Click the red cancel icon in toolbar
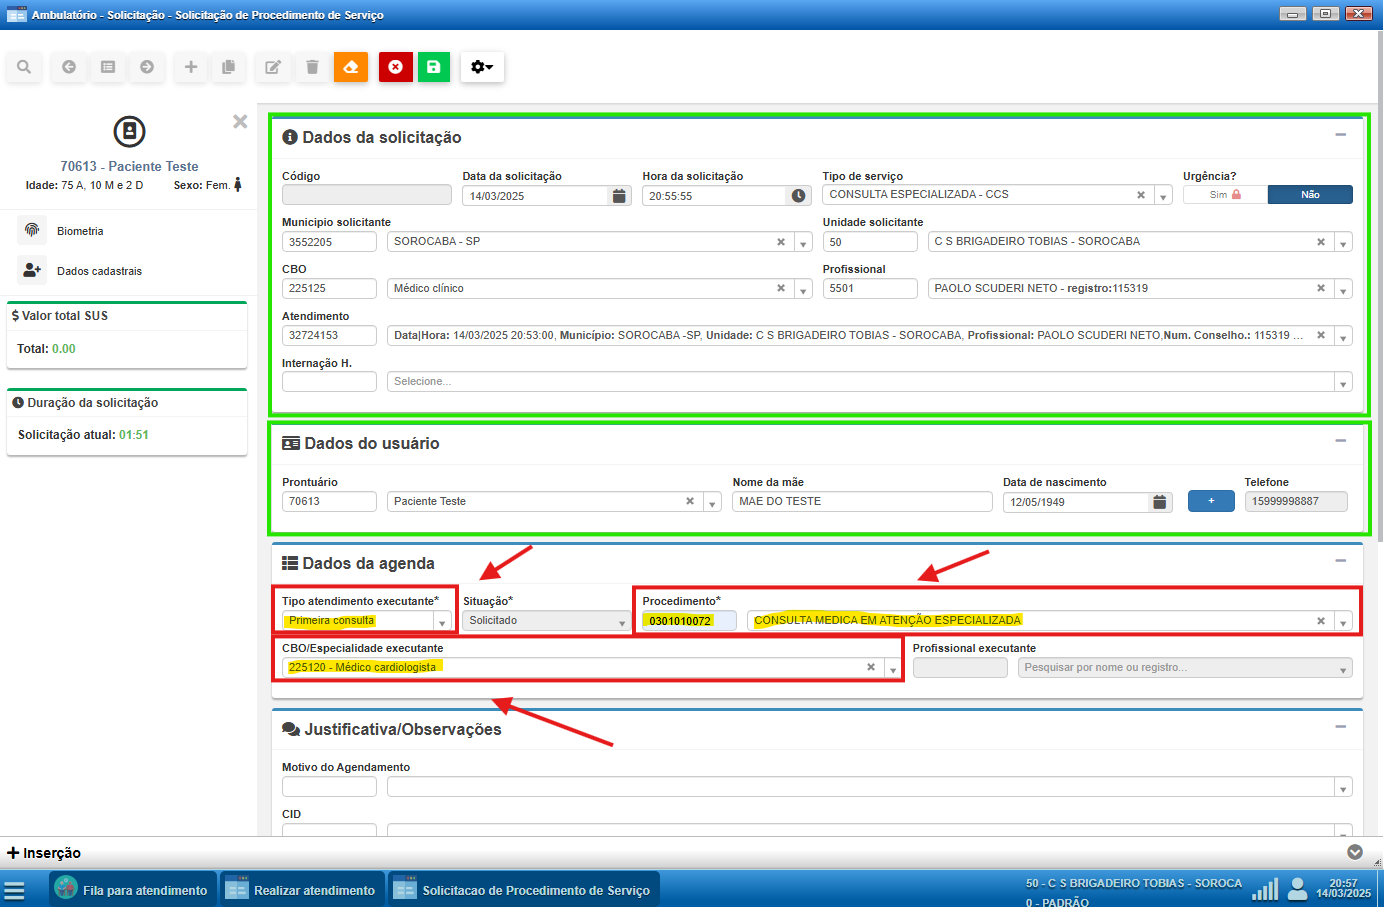Screen dimensions: 1384x907 pyautogui.click(x=395, y=67)
